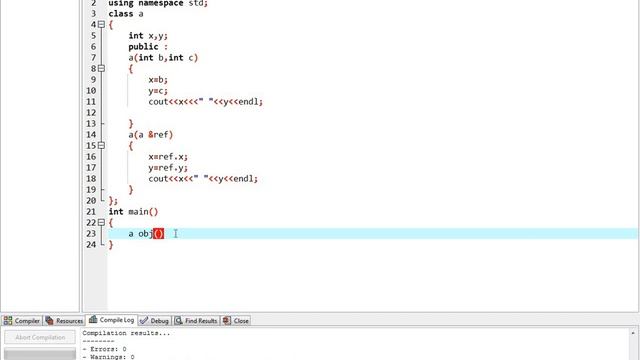Image resolution: width=640 pixels, height=360 pixels.
Task: Click on 'a(int b,int c)' constructor line
Action: [163, 58]
